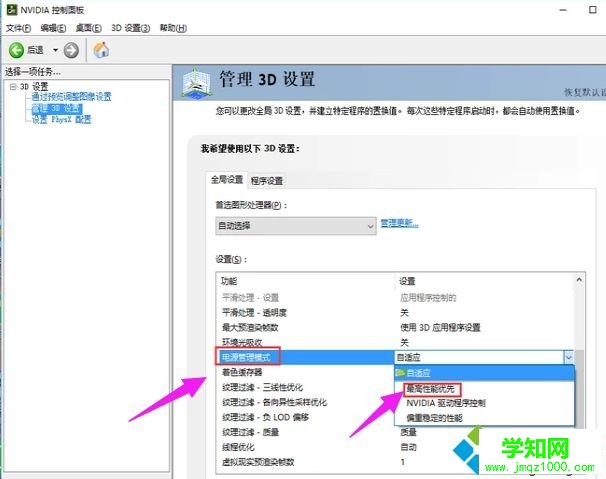Open the 帮助(H) menu
Image resolution: width=606 pixels, height=479 pixels.
173,28
